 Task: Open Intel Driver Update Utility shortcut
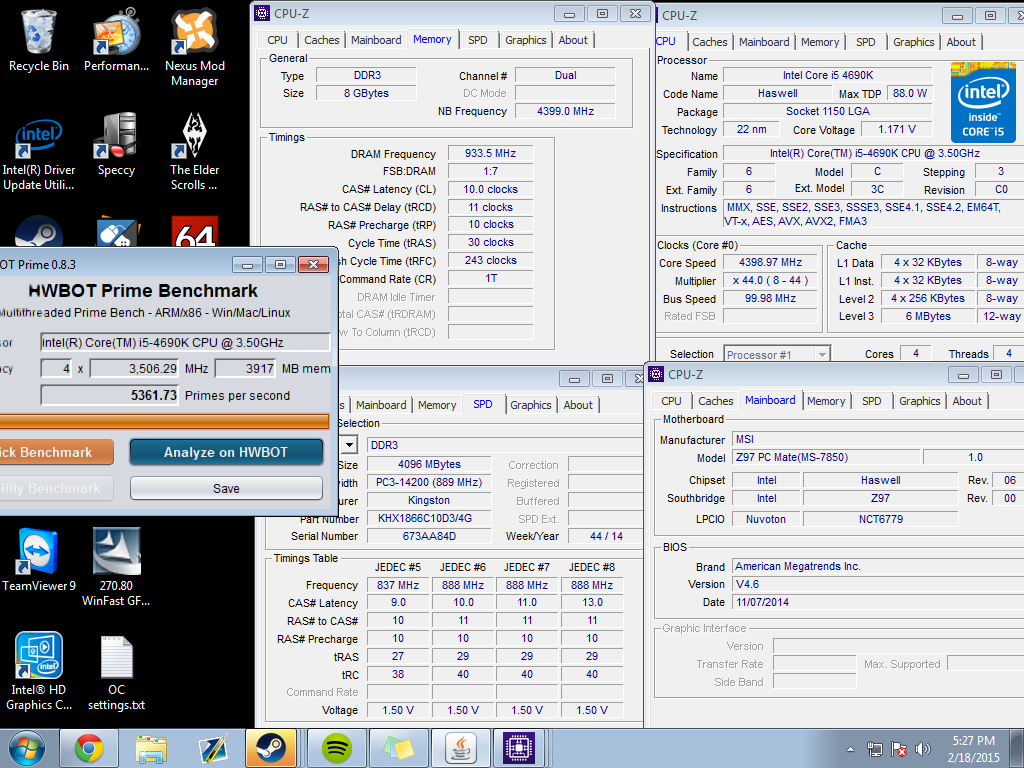point(39,152)
